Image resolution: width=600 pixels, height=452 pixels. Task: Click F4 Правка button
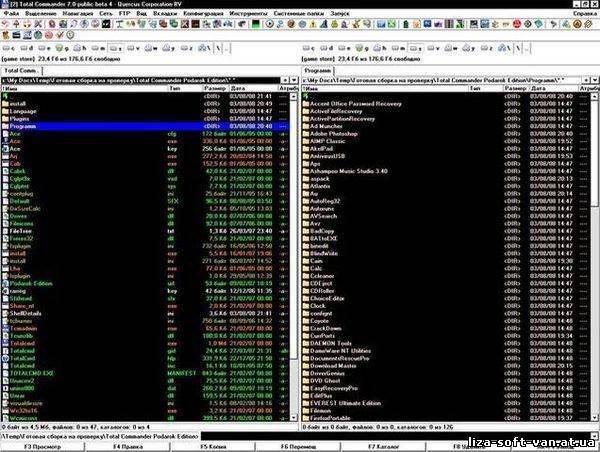click(128, 447)
